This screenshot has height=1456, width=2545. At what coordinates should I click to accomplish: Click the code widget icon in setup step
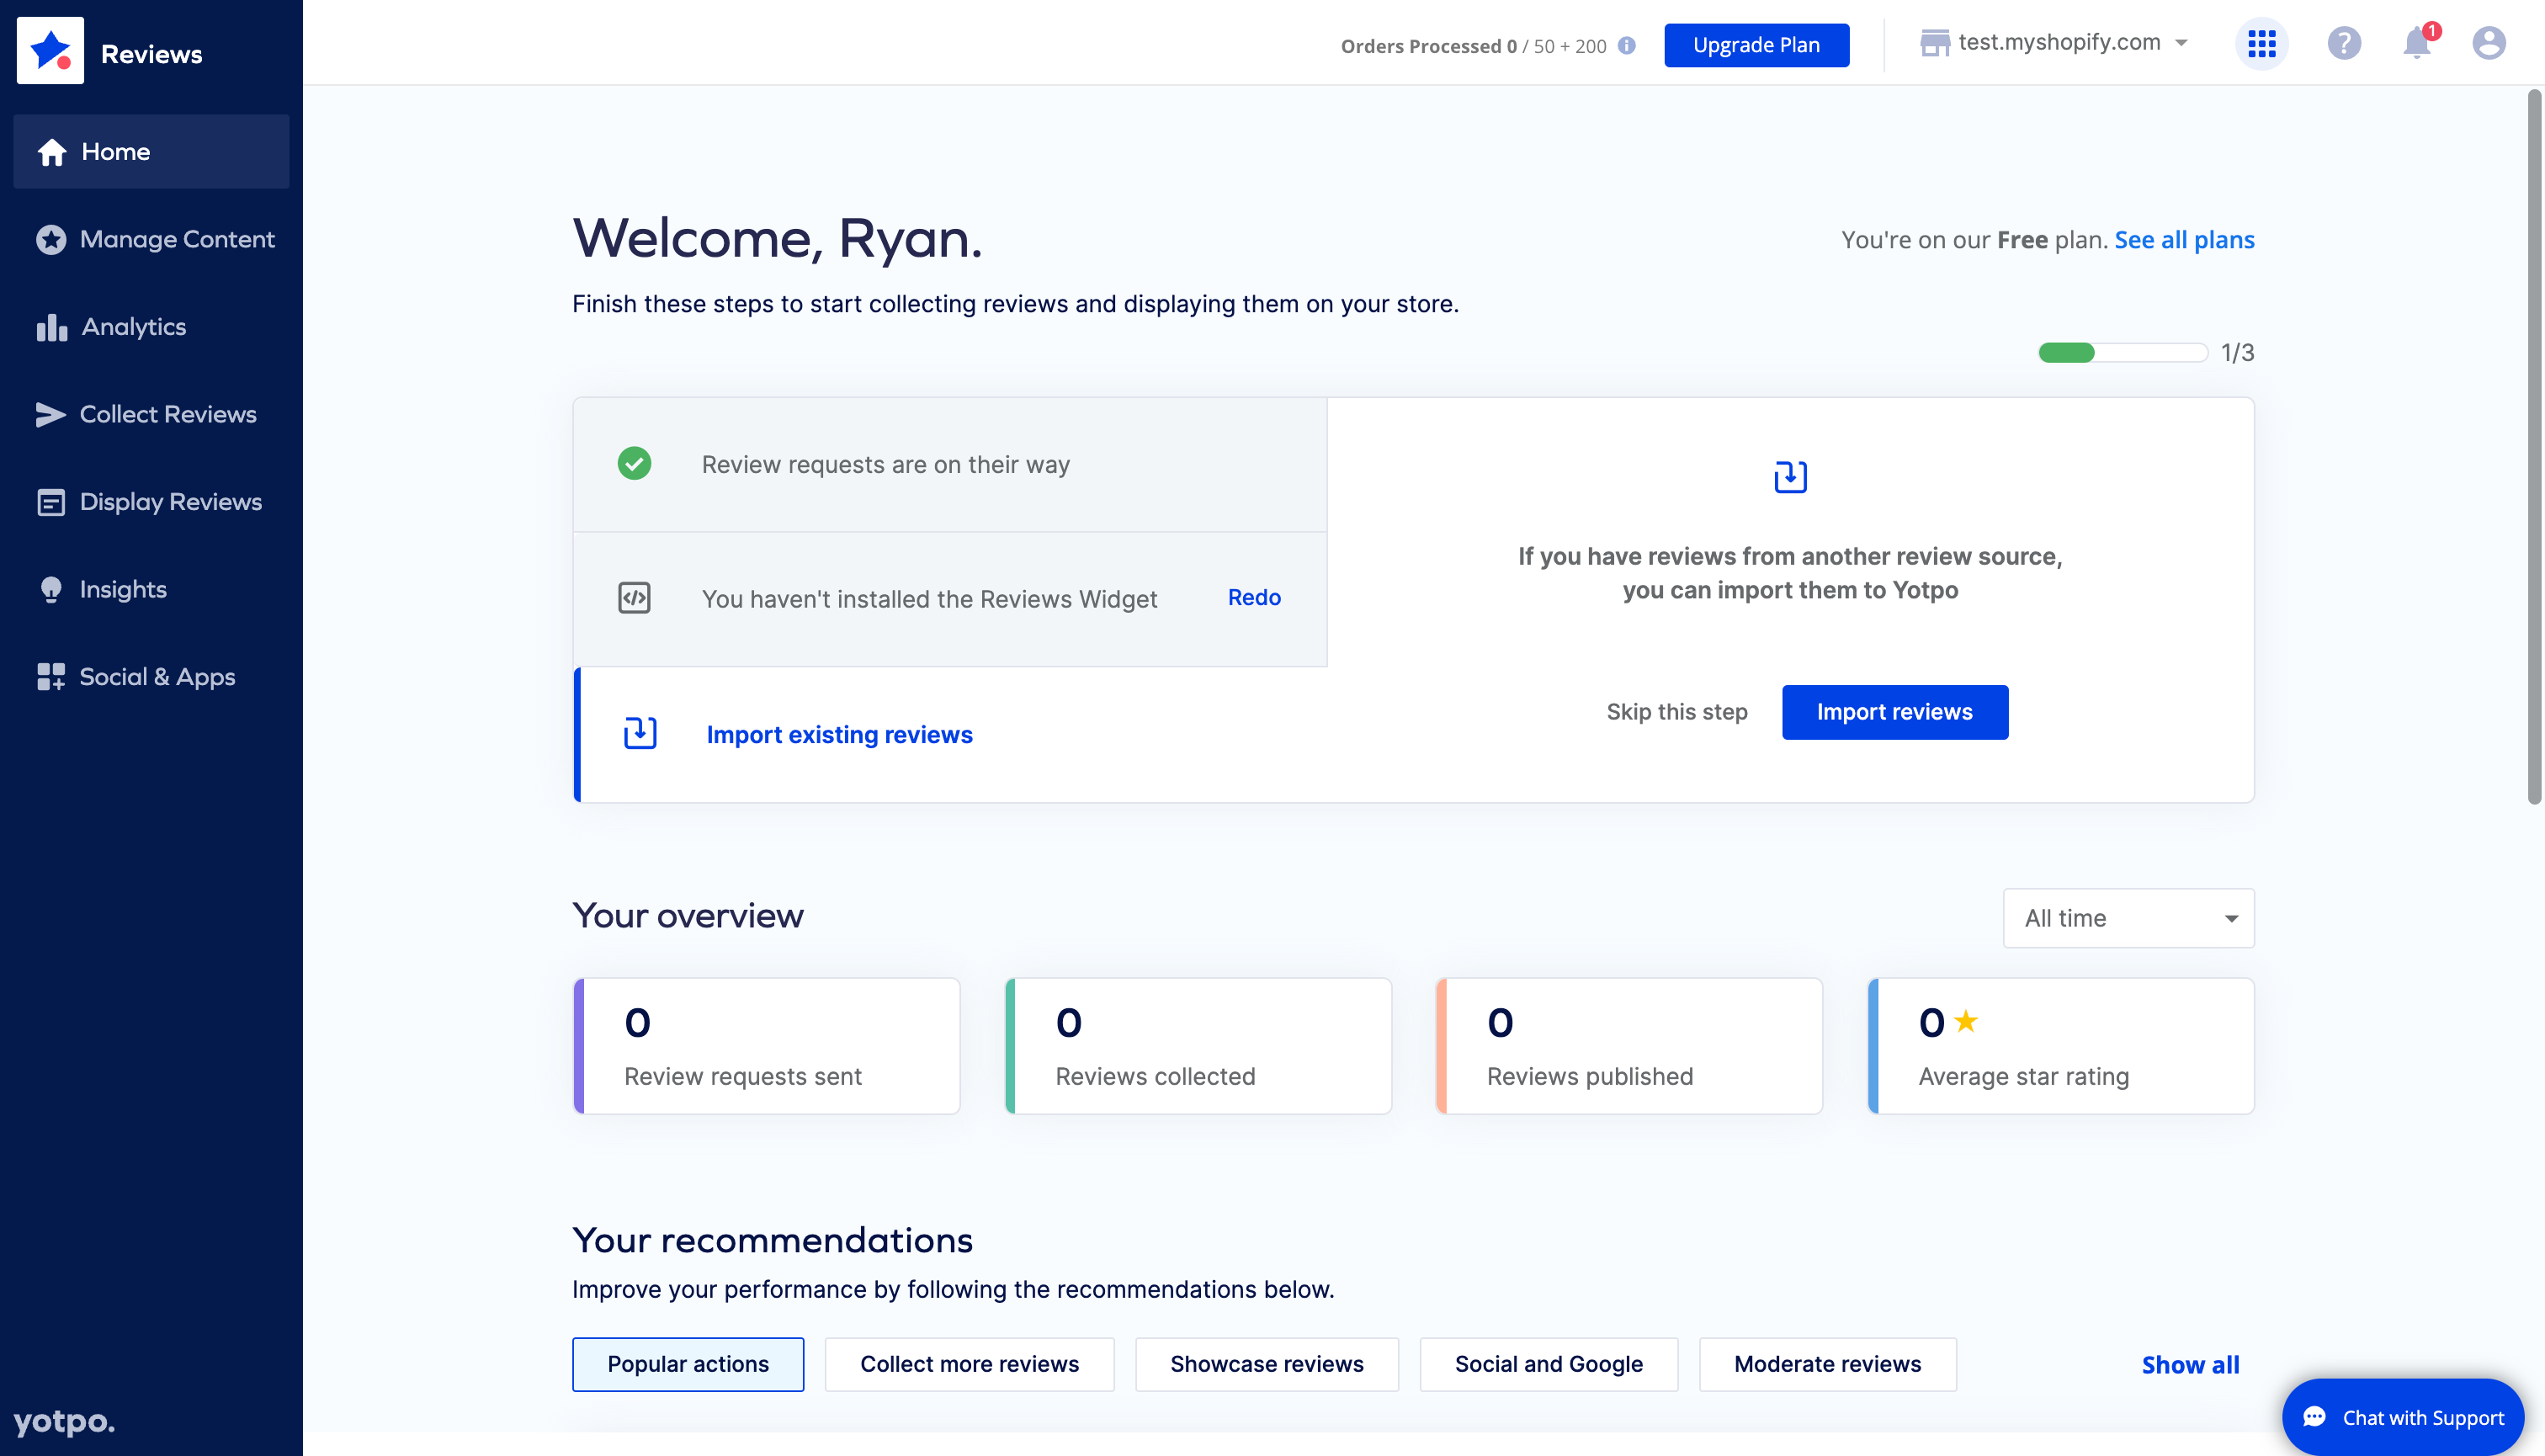(634, 598)
